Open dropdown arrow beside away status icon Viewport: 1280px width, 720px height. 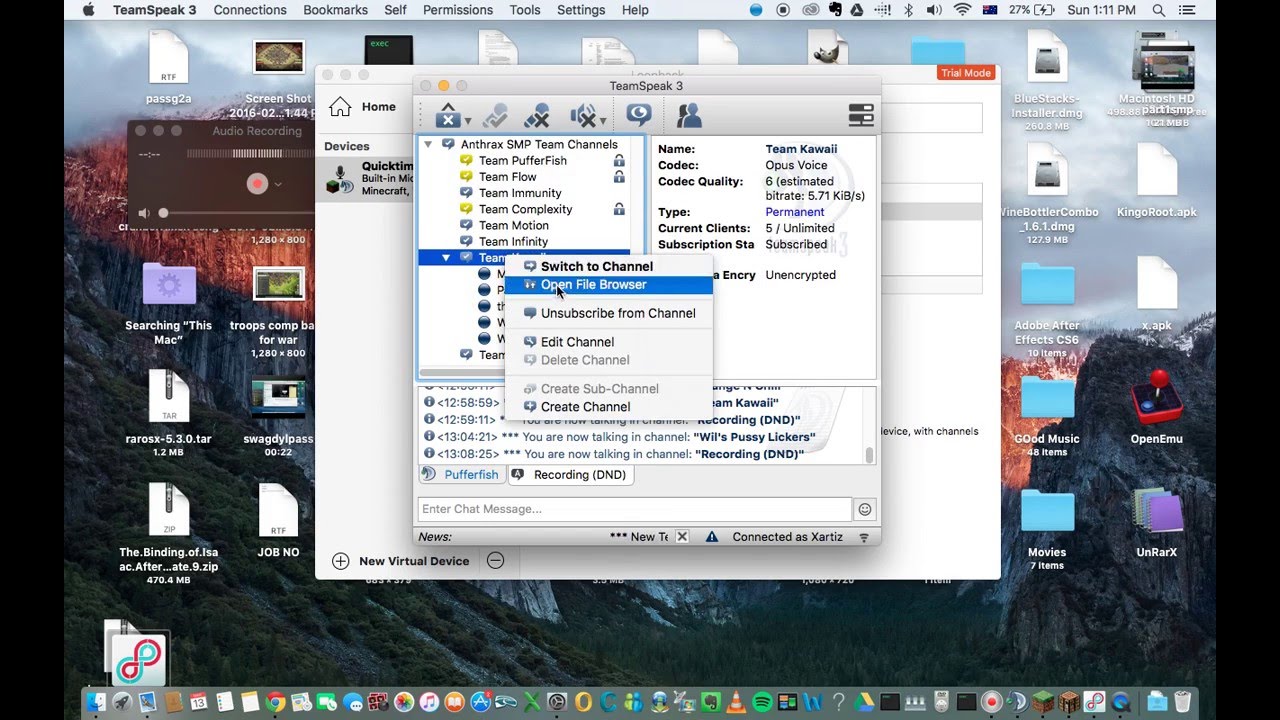[x=467, y=122]
